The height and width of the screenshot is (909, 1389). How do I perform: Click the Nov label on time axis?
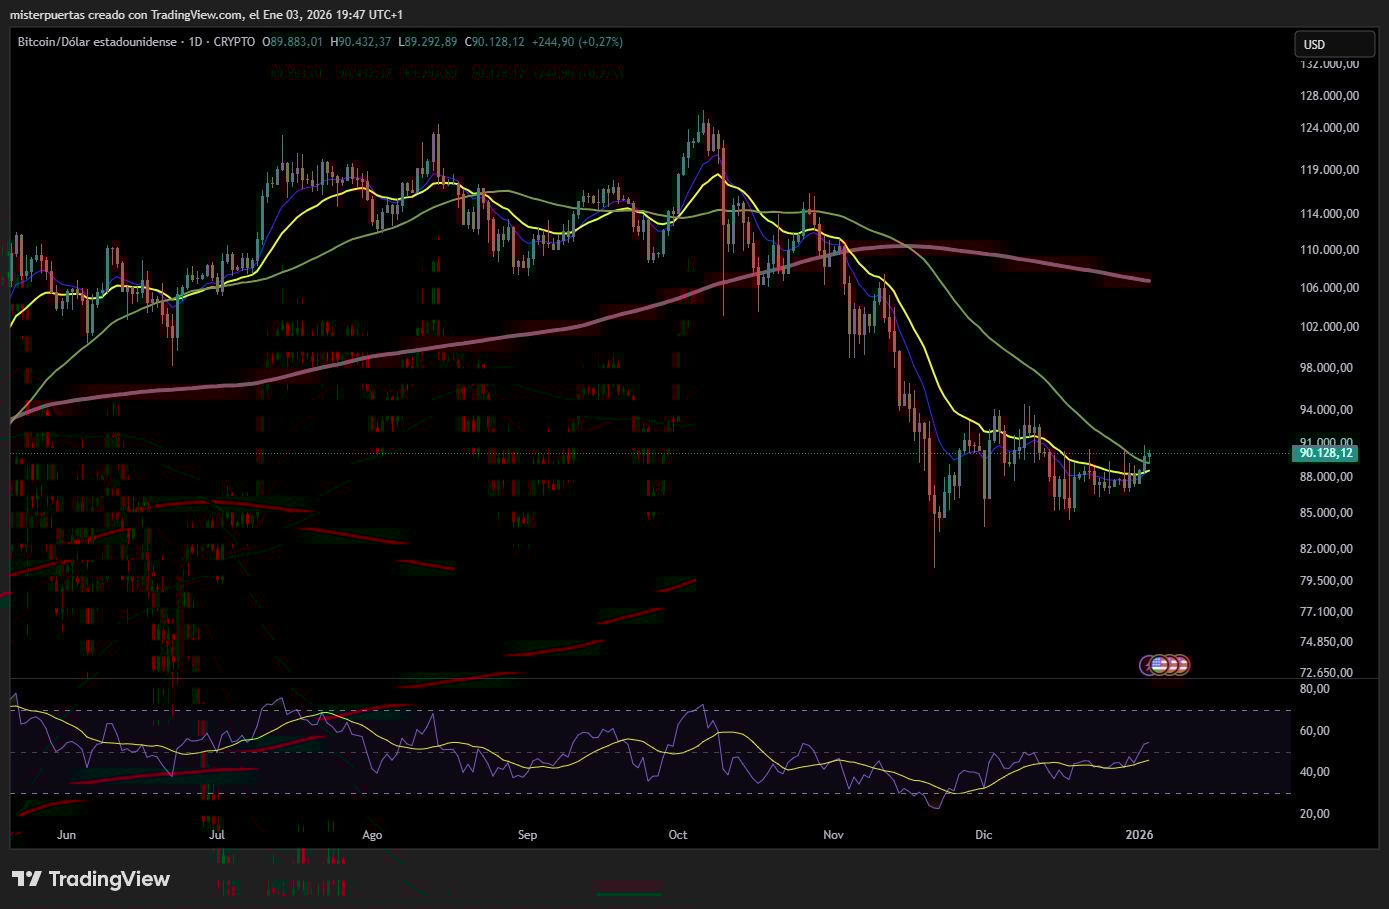pyautogui.click(x=833, y=835)
